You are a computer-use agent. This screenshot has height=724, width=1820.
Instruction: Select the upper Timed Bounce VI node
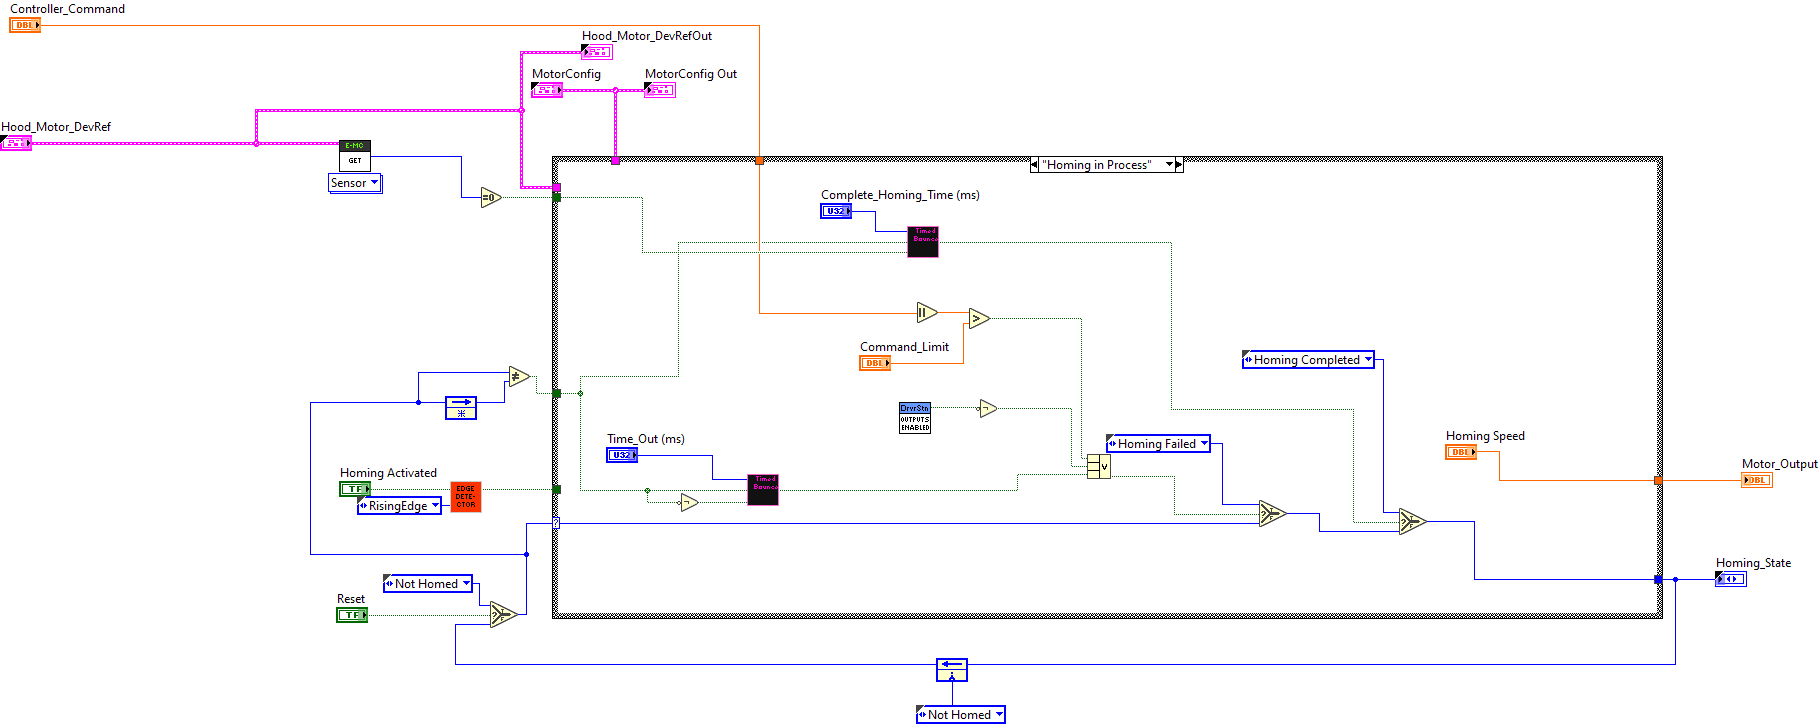tap(923, 241)
